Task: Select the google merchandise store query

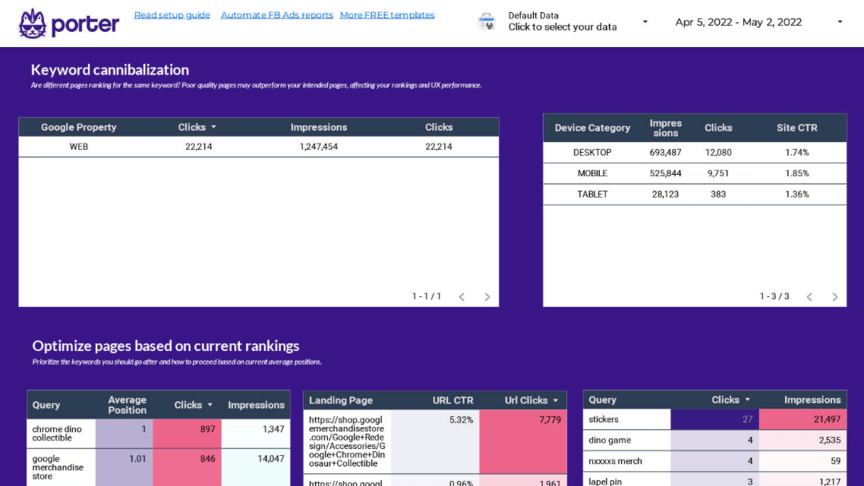Action: click(57, 467)
